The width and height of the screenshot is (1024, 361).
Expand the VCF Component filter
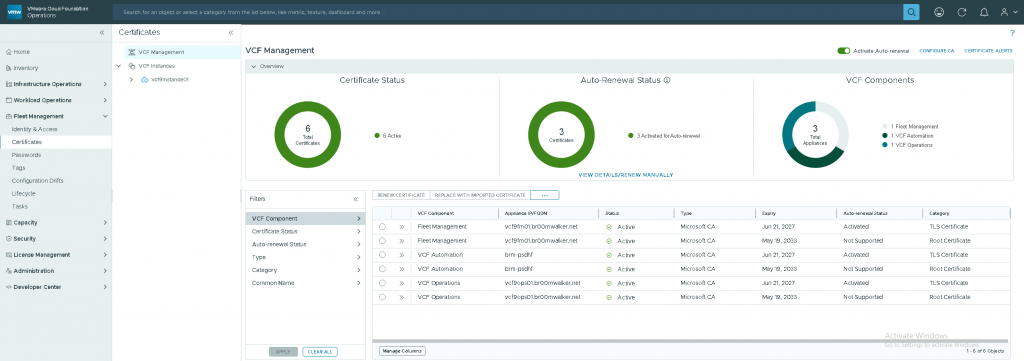tap(359, 219)
